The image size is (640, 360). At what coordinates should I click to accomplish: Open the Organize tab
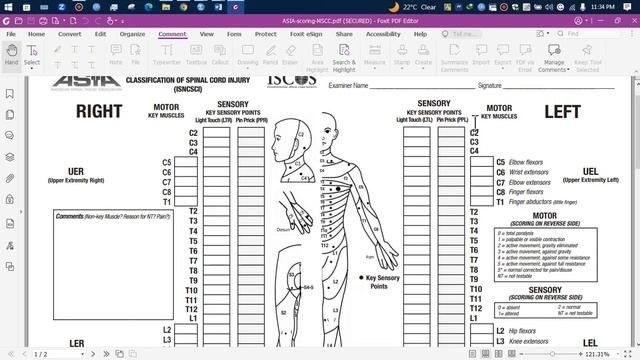tap(132, 34)
